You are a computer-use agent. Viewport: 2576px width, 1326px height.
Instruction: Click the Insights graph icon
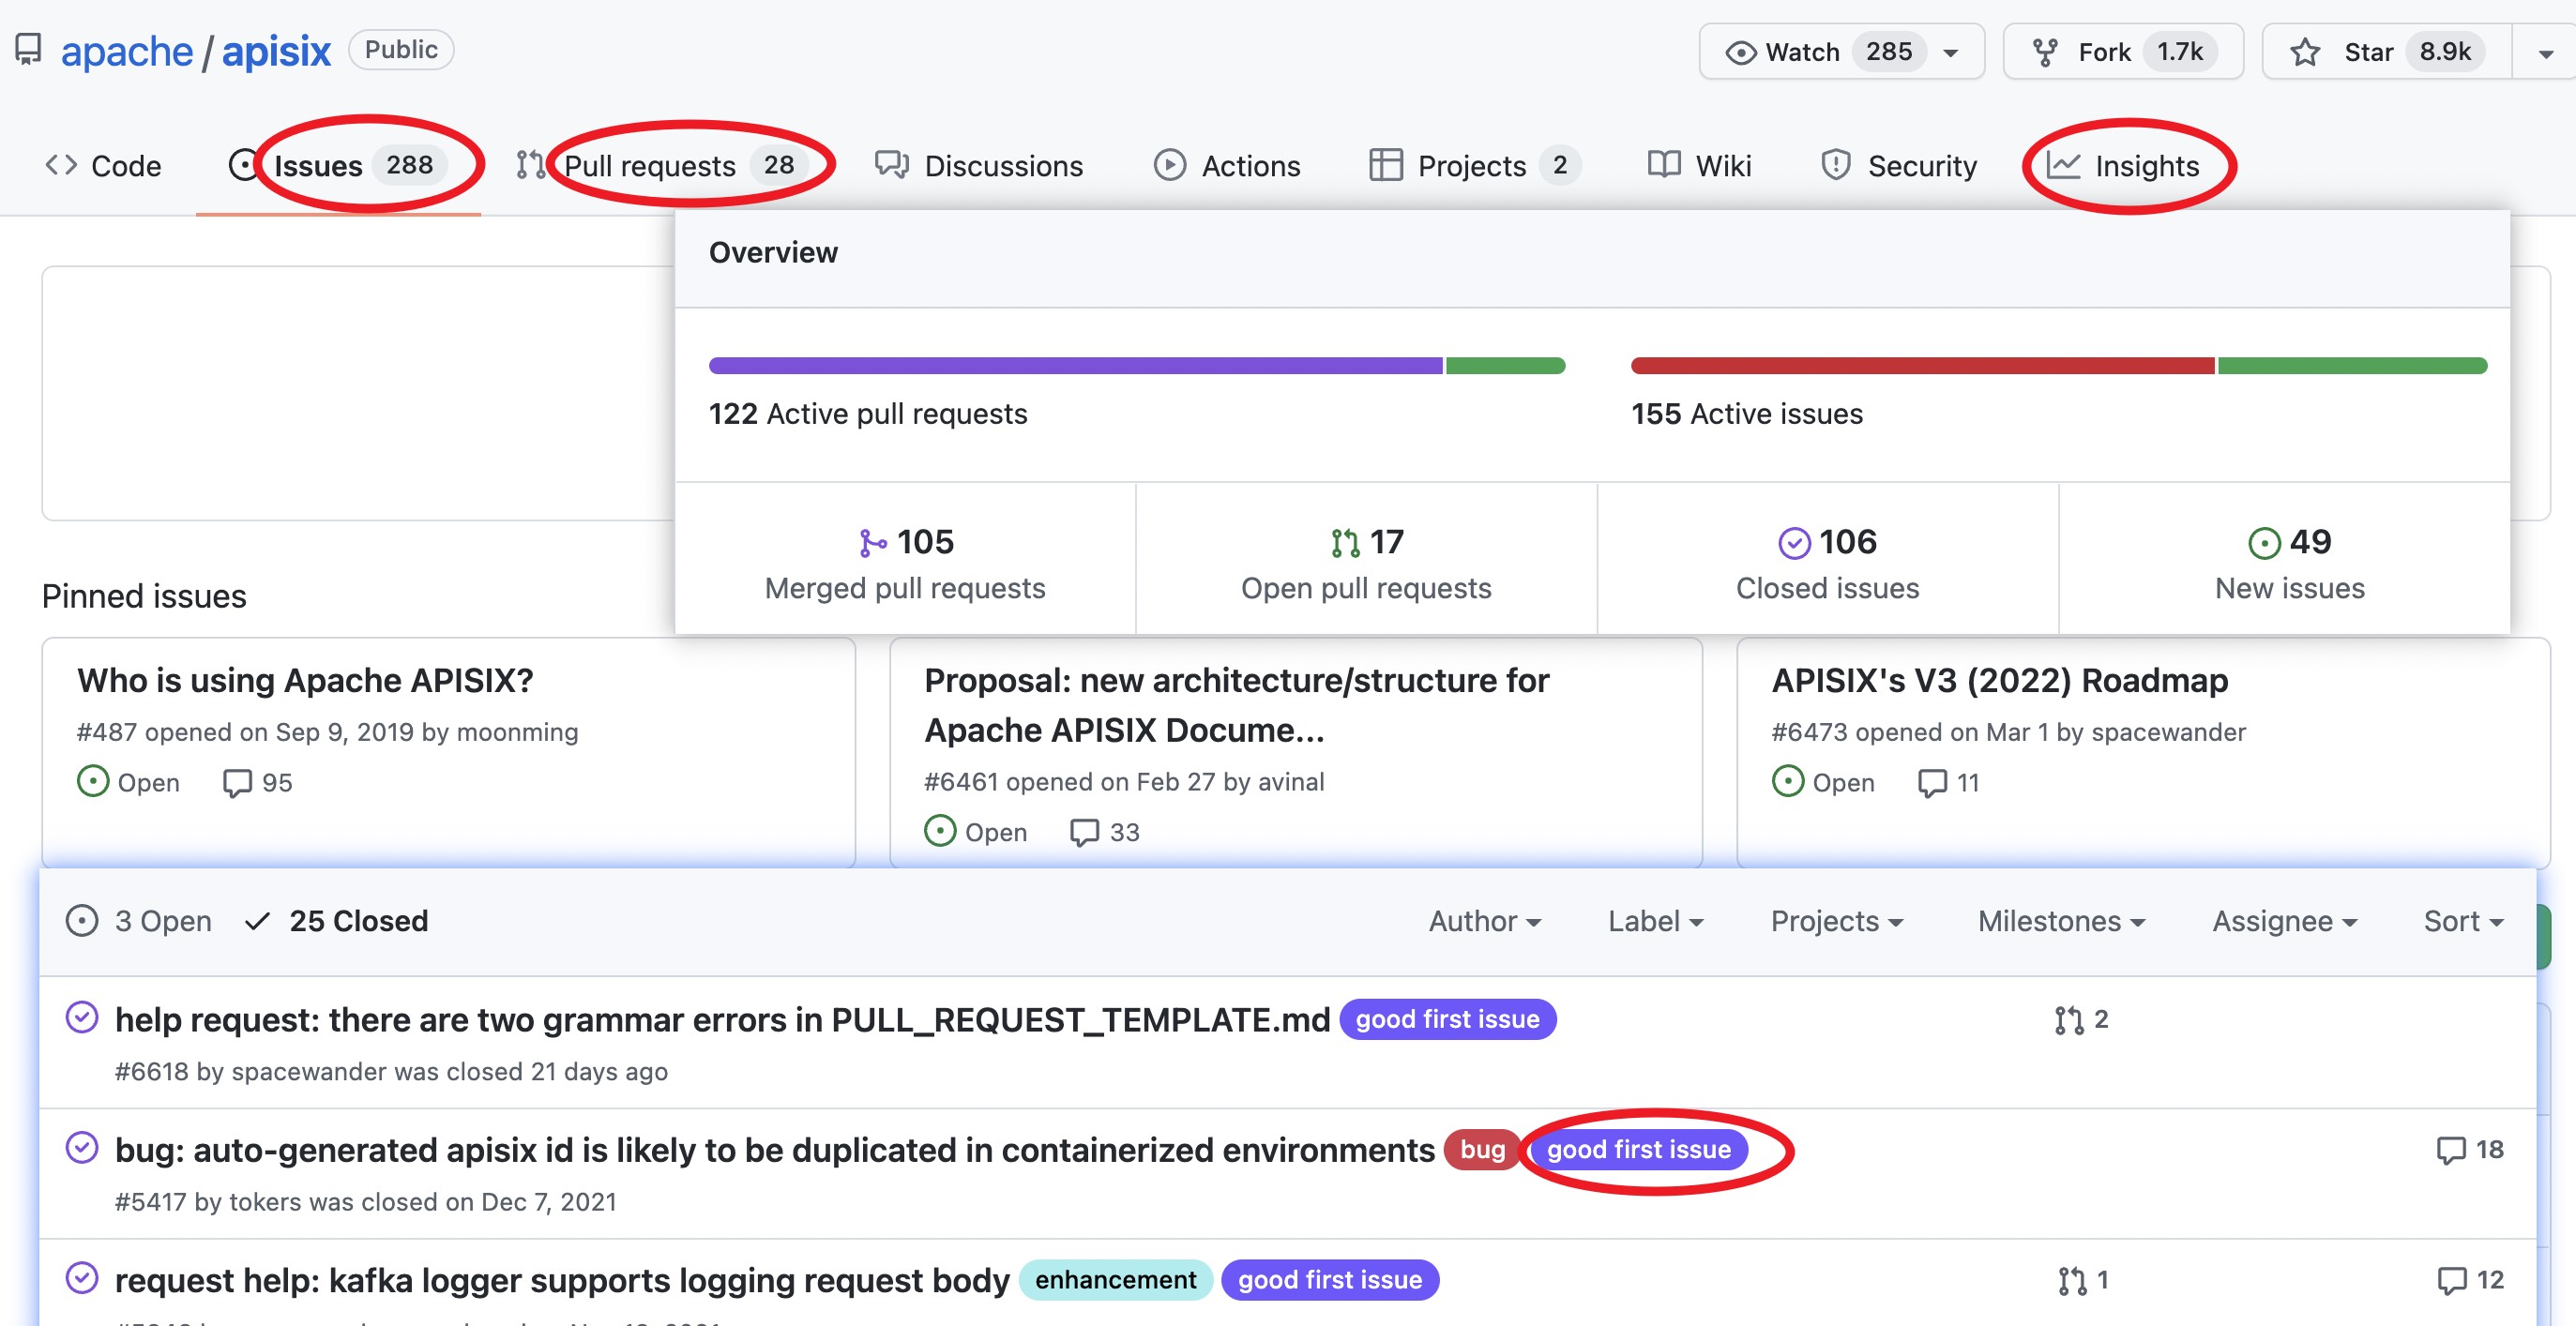2063,164
